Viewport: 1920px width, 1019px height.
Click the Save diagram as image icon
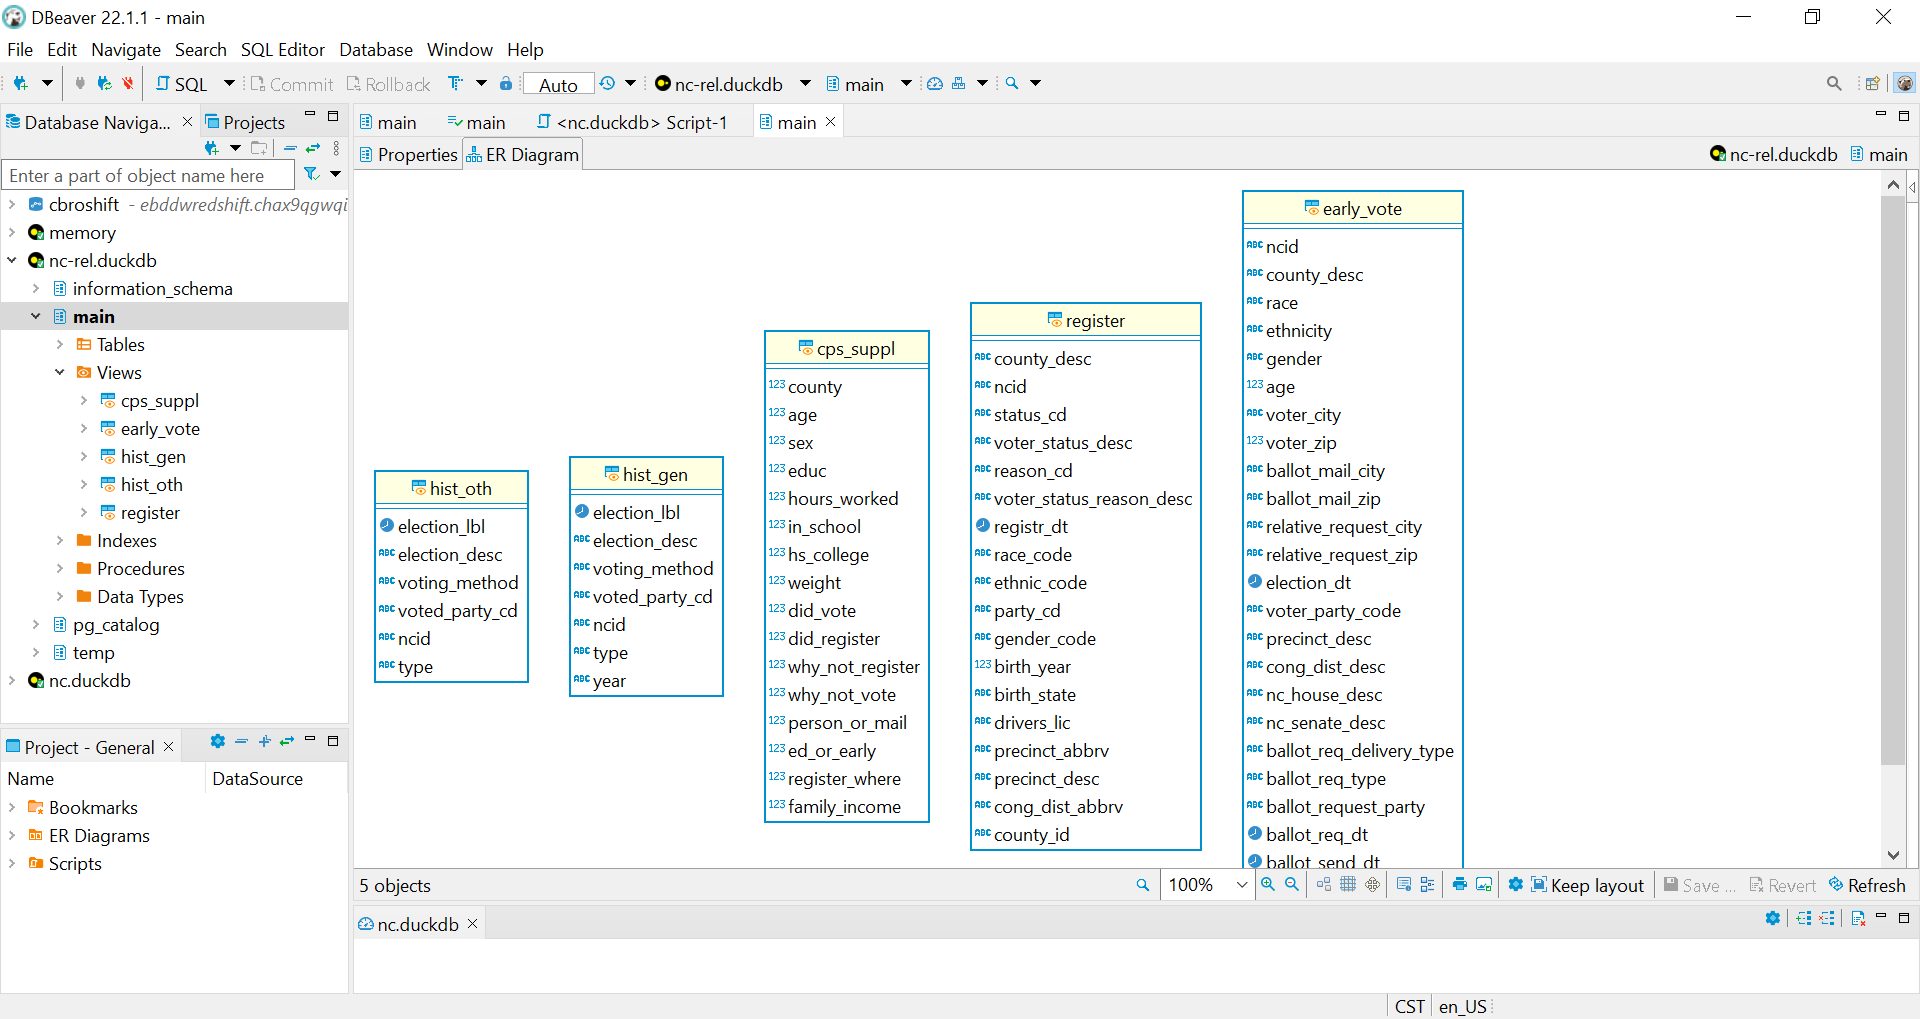(1484, 884)
